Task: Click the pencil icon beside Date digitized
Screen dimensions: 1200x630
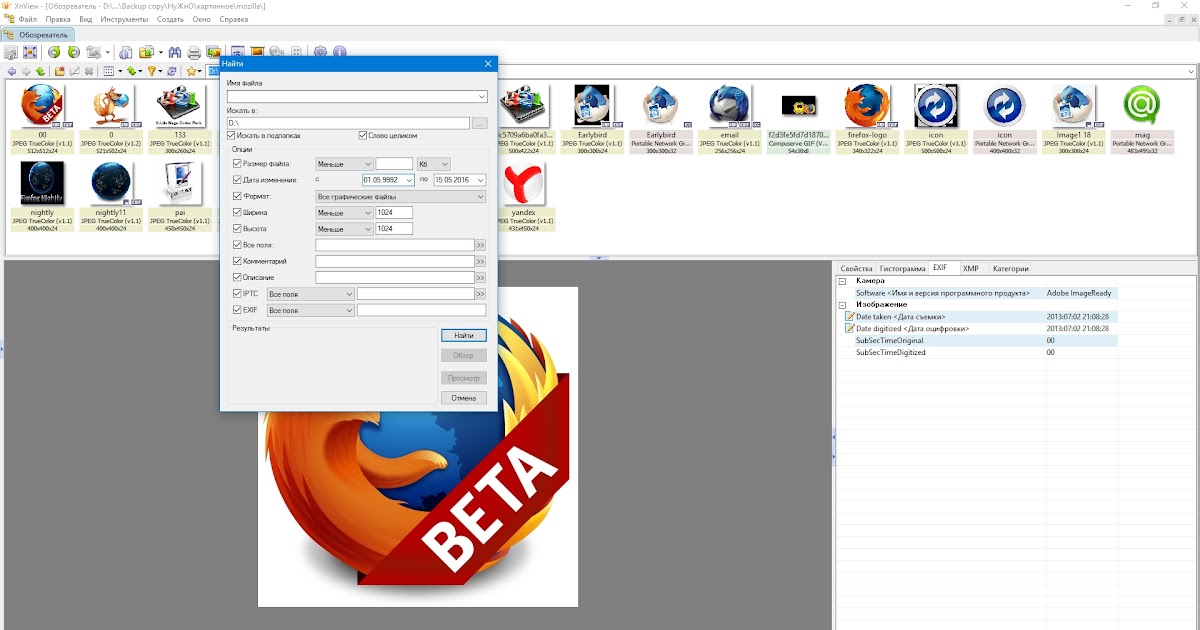Action: coord(849,328)
